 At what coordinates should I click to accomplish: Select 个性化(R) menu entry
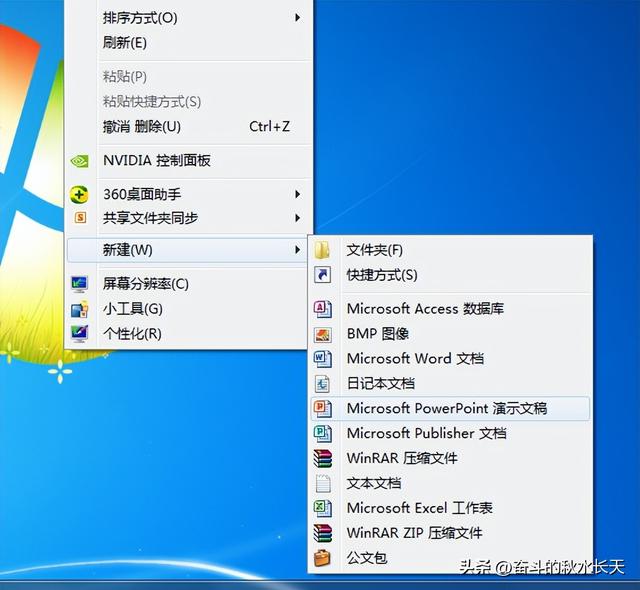click(x=132, y=334)
